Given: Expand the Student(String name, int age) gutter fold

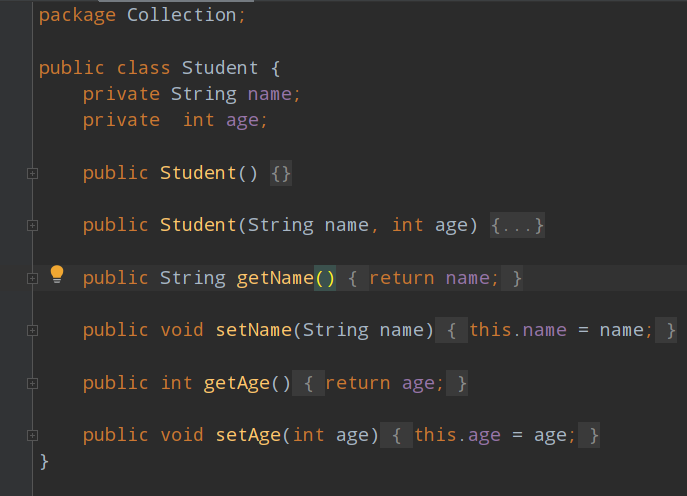Looking at the screenshot, I should [32, 226].
